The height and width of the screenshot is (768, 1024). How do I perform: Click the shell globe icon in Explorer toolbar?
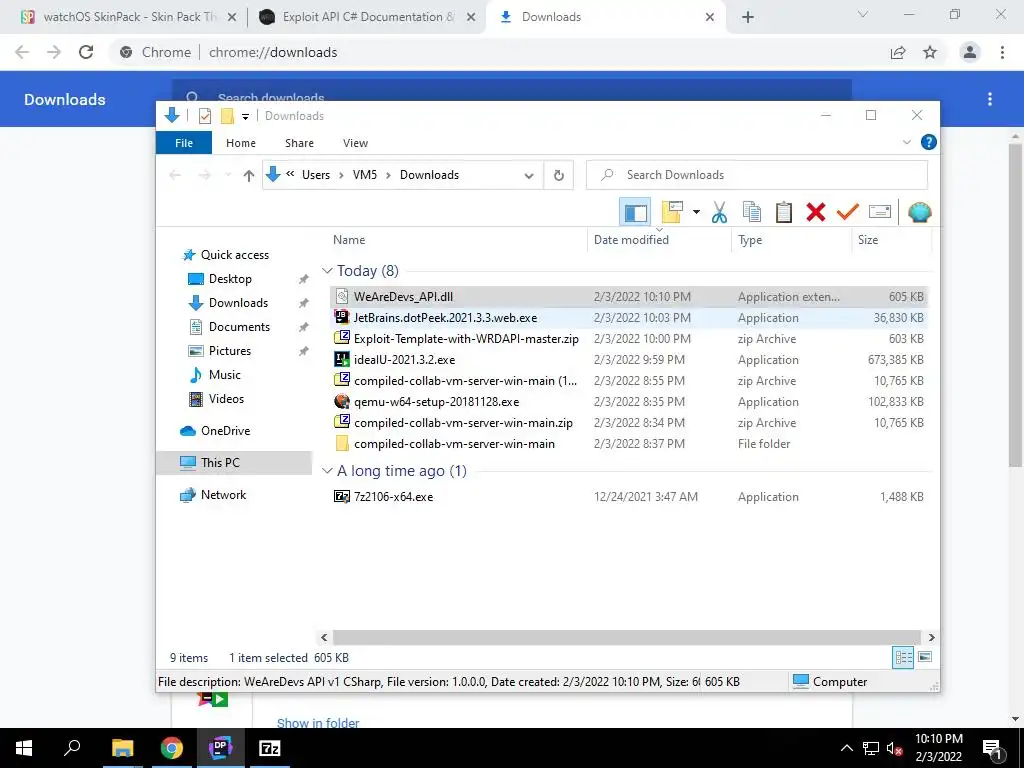(920, 212)
